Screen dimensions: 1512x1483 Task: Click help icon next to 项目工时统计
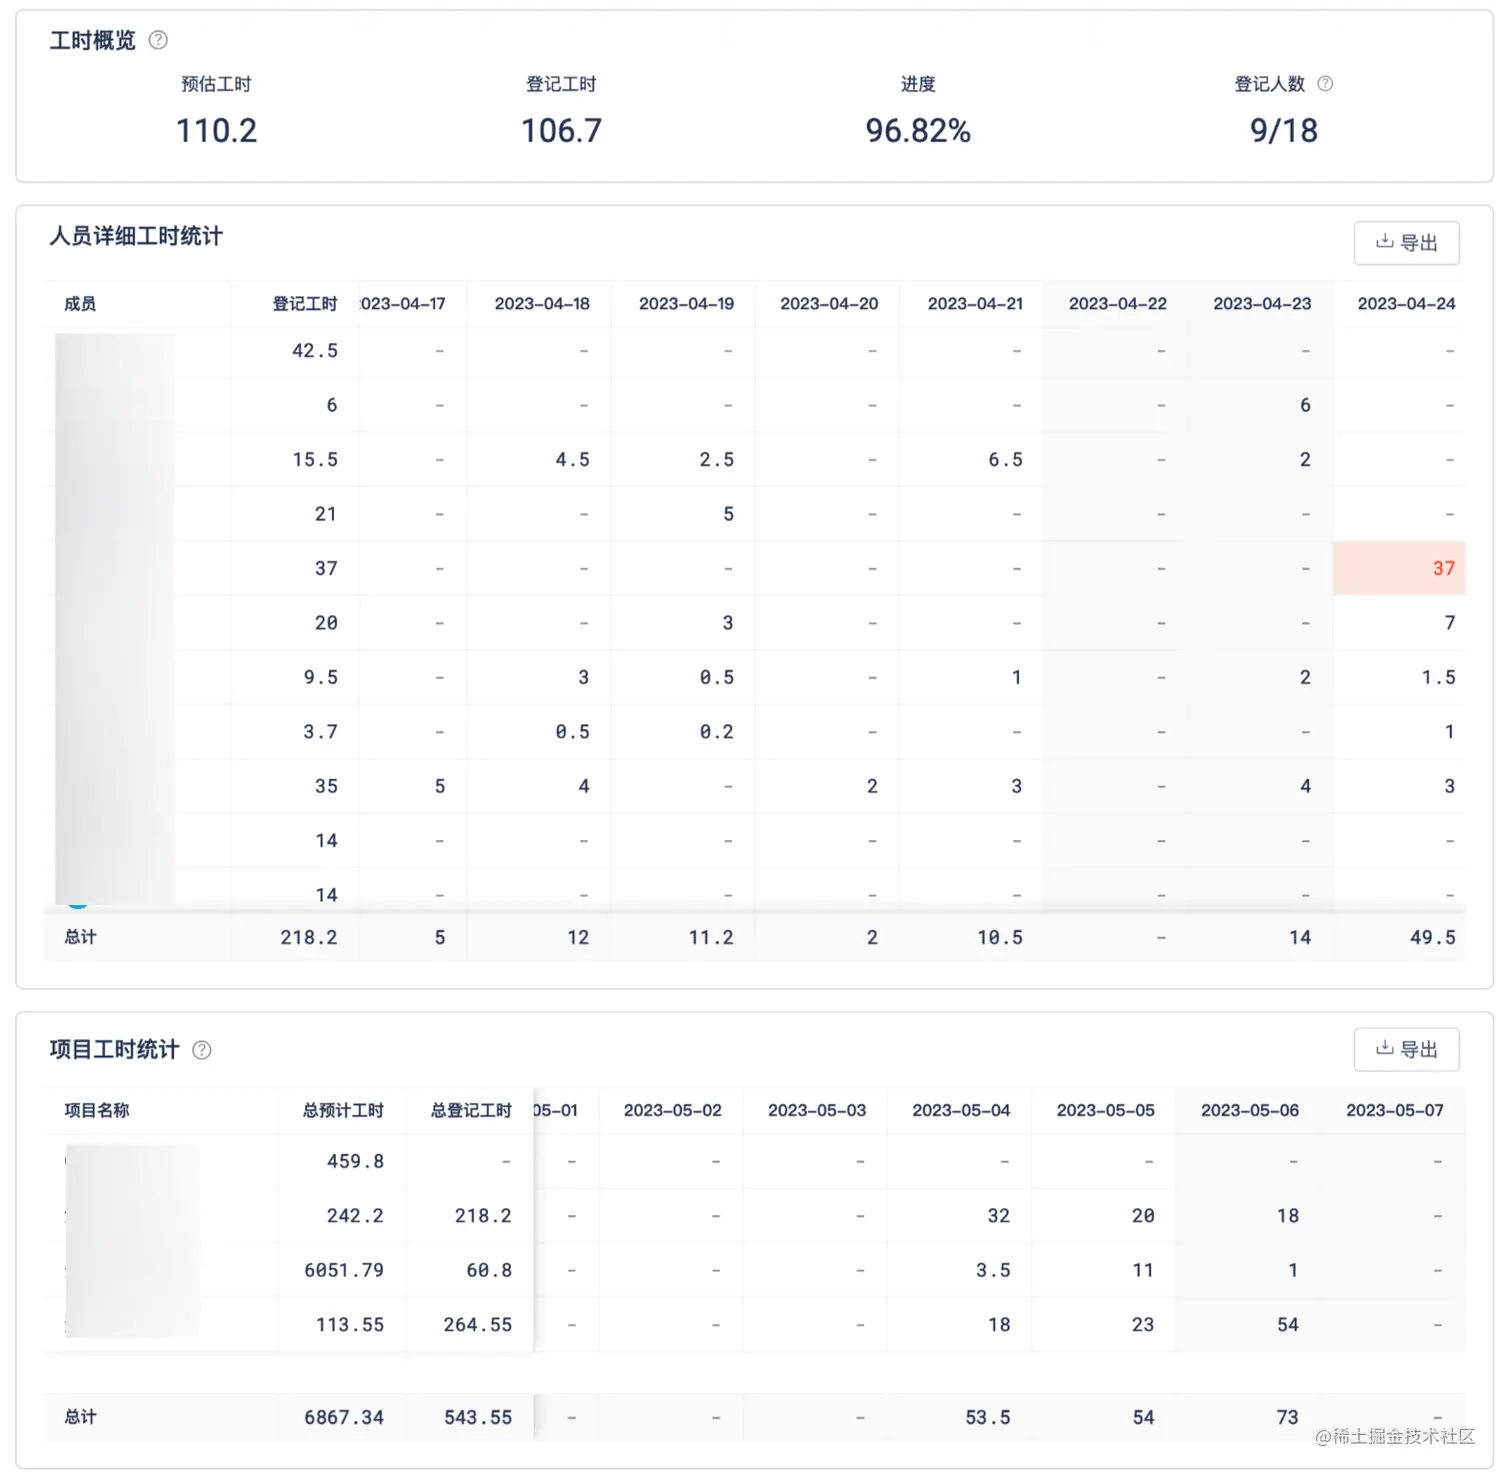click(202, 1050)
